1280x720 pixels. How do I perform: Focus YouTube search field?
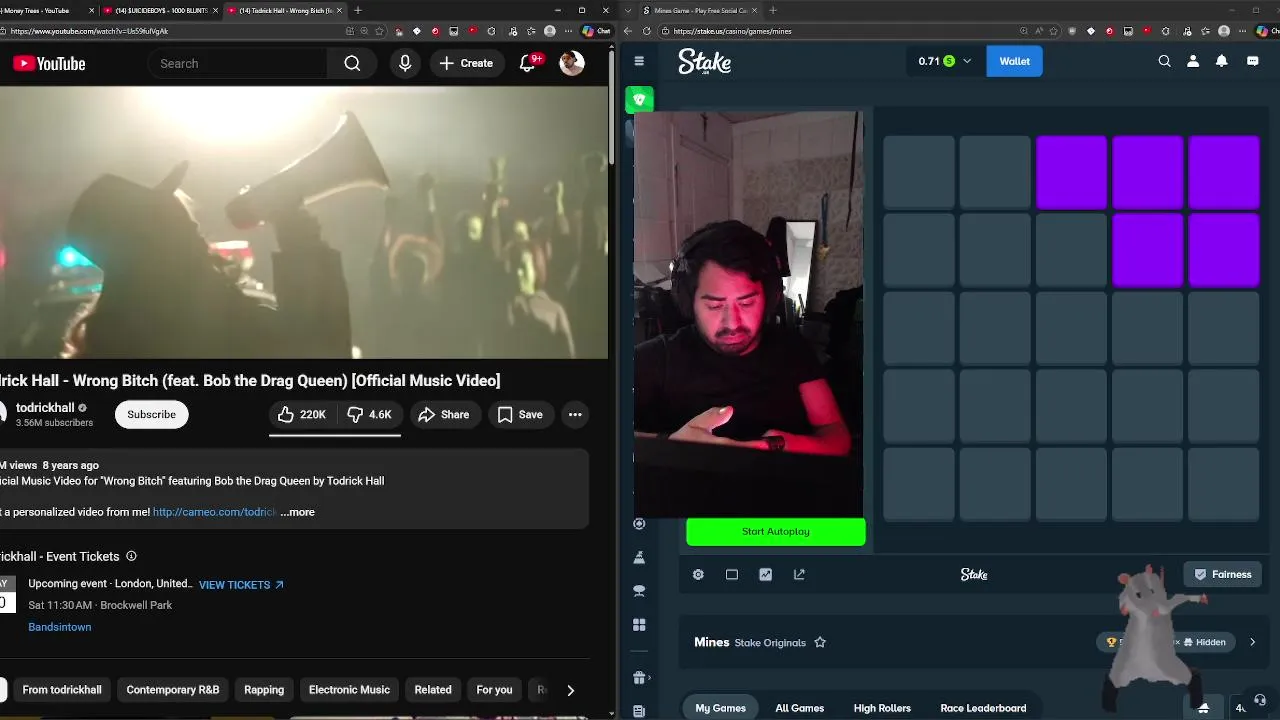[238, 63]
